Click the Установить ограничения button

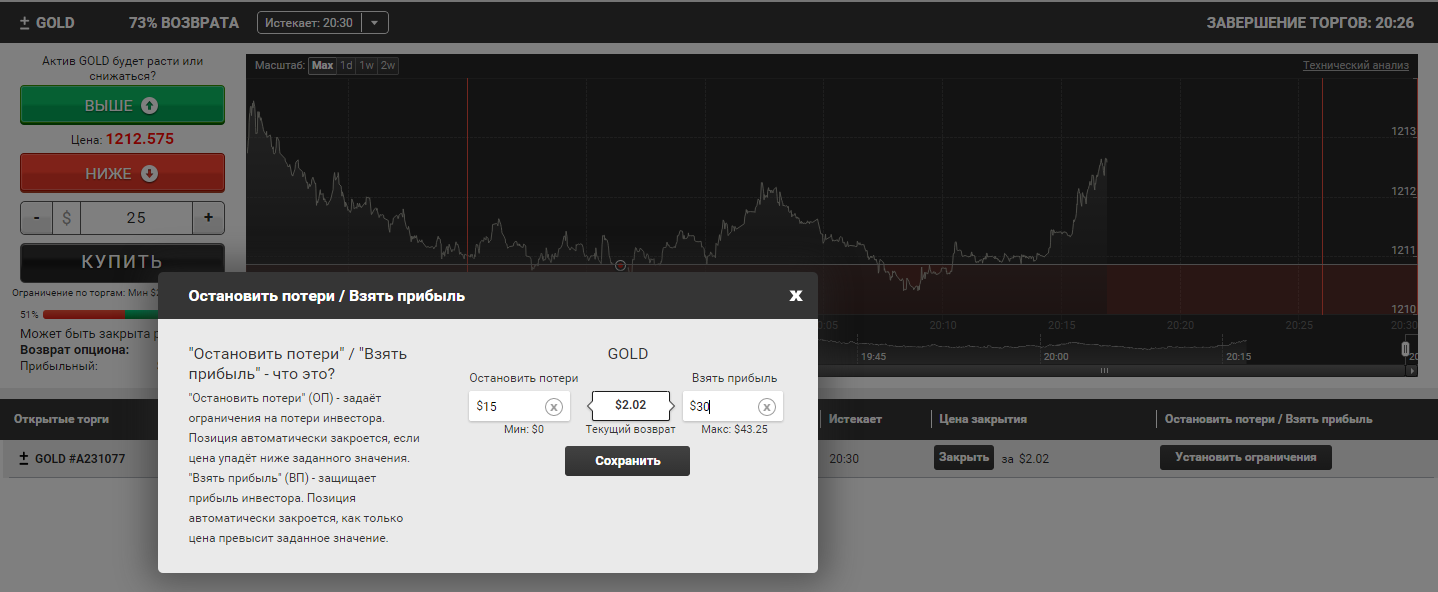(x=1245, y=458)
